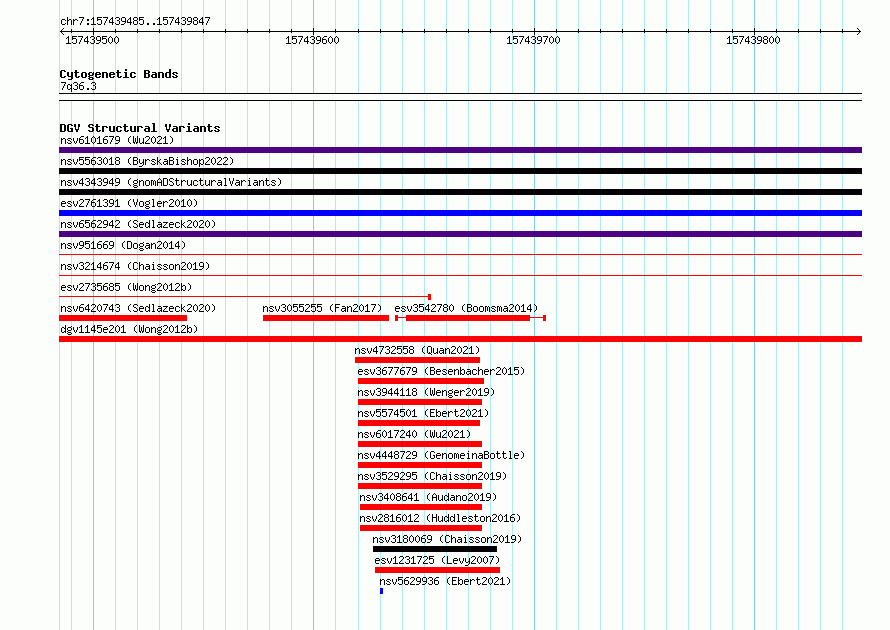
Task: Click the esv2735685 Wong2012b end marker
Action: tap(430, 297)
